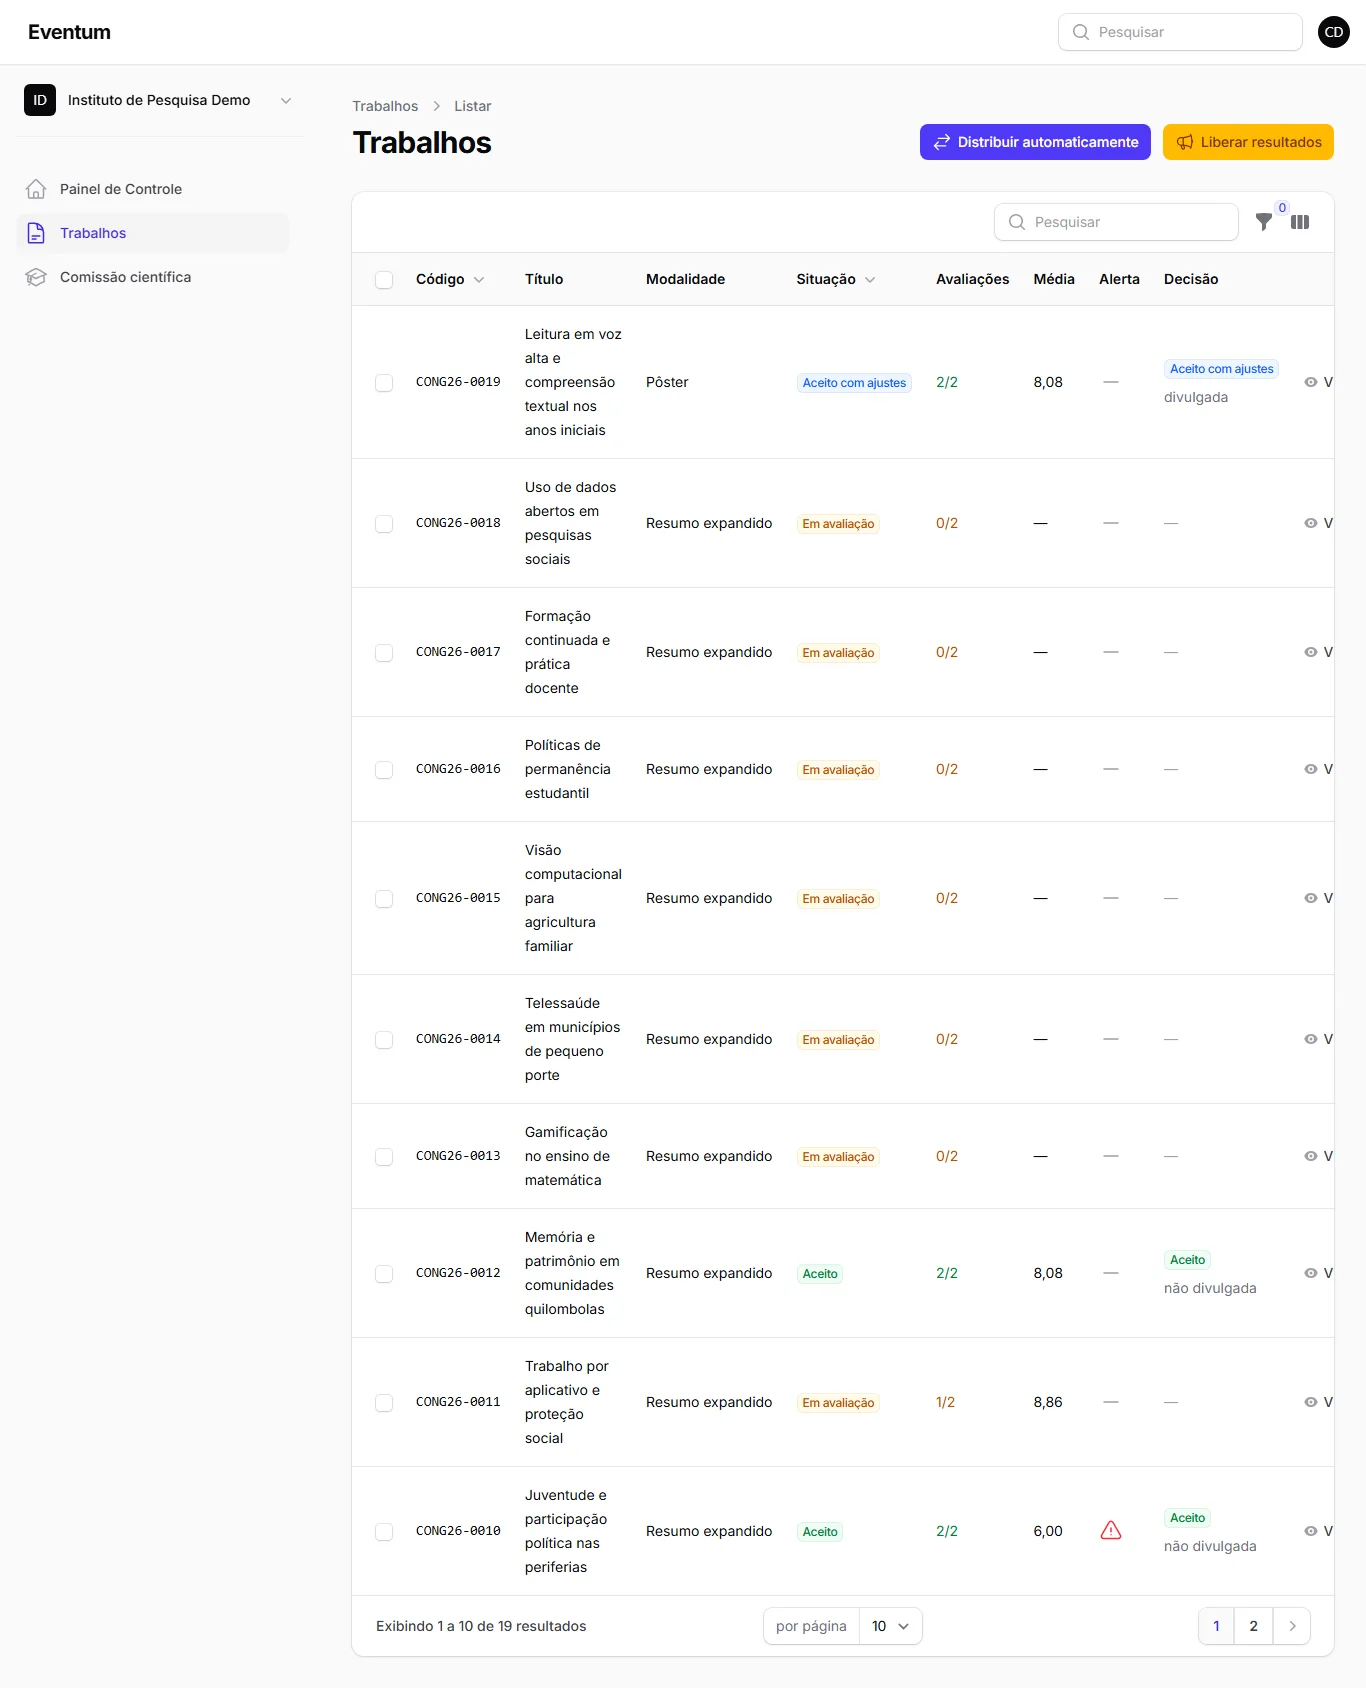Click the Painel de Controle home icon
This screenshot has height=1688, width=1366.
pyautogui.click(x=36, y=189)
